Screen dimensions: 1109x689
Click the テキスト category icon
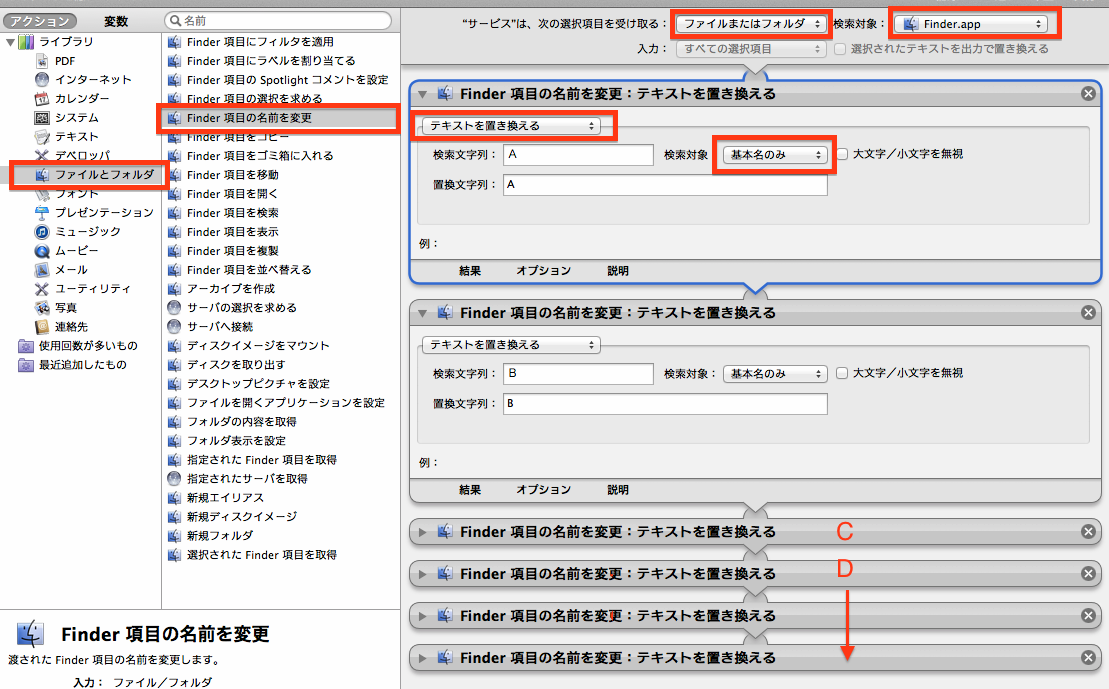[42, 137]
